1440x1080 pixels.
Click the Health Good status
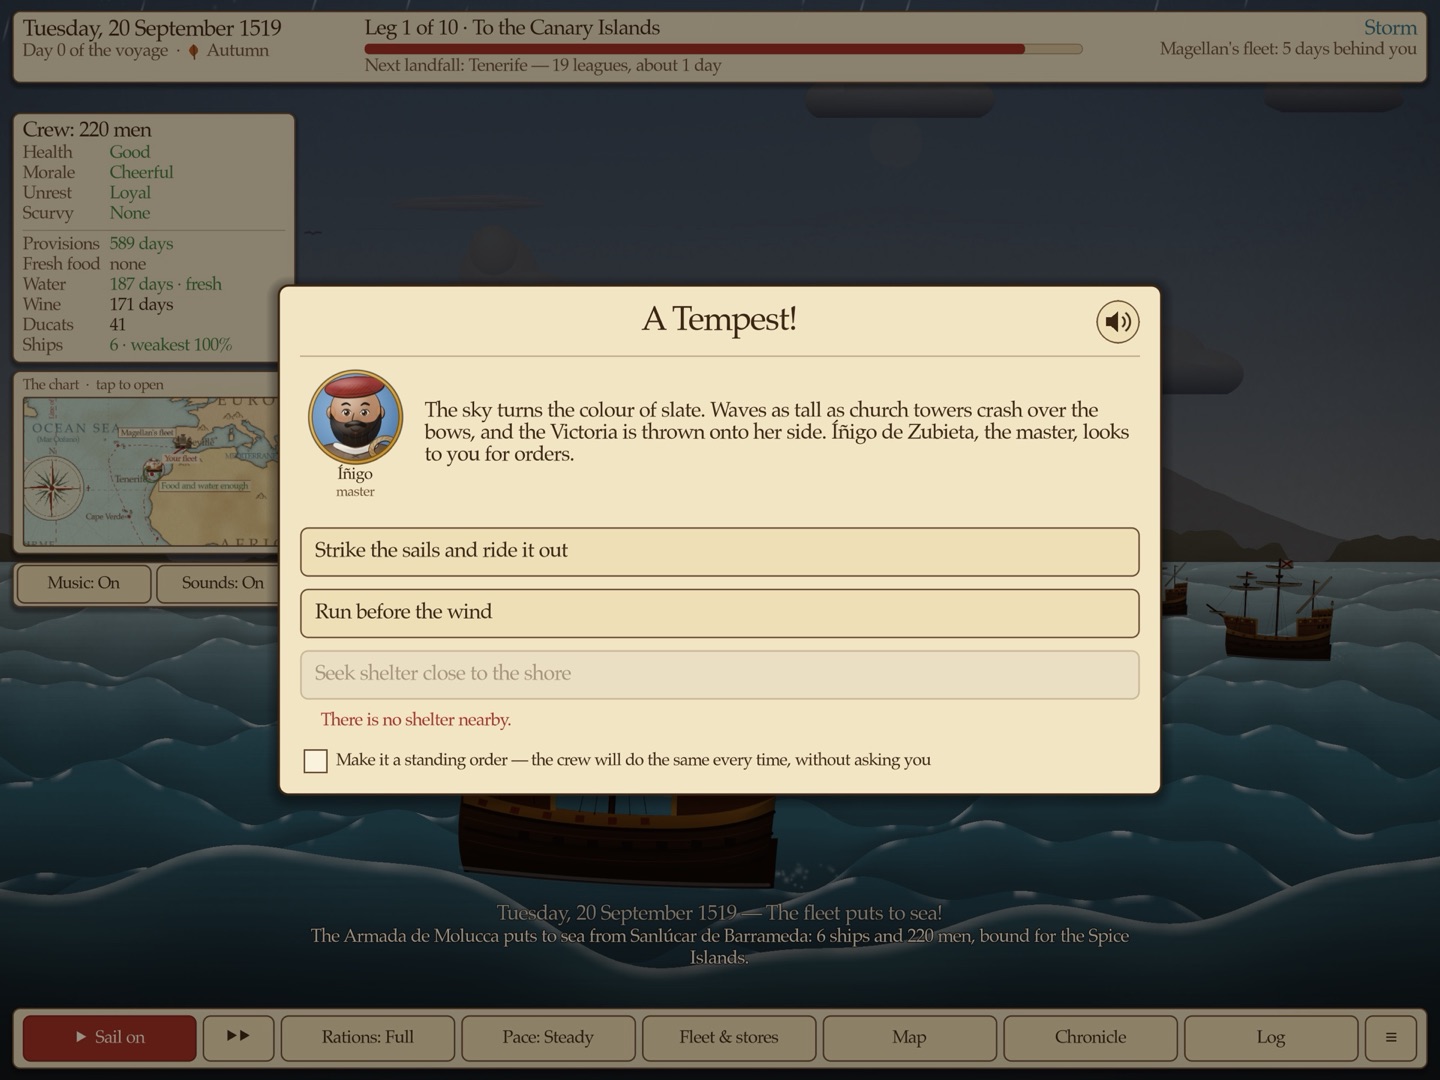(x=130, y=152)
